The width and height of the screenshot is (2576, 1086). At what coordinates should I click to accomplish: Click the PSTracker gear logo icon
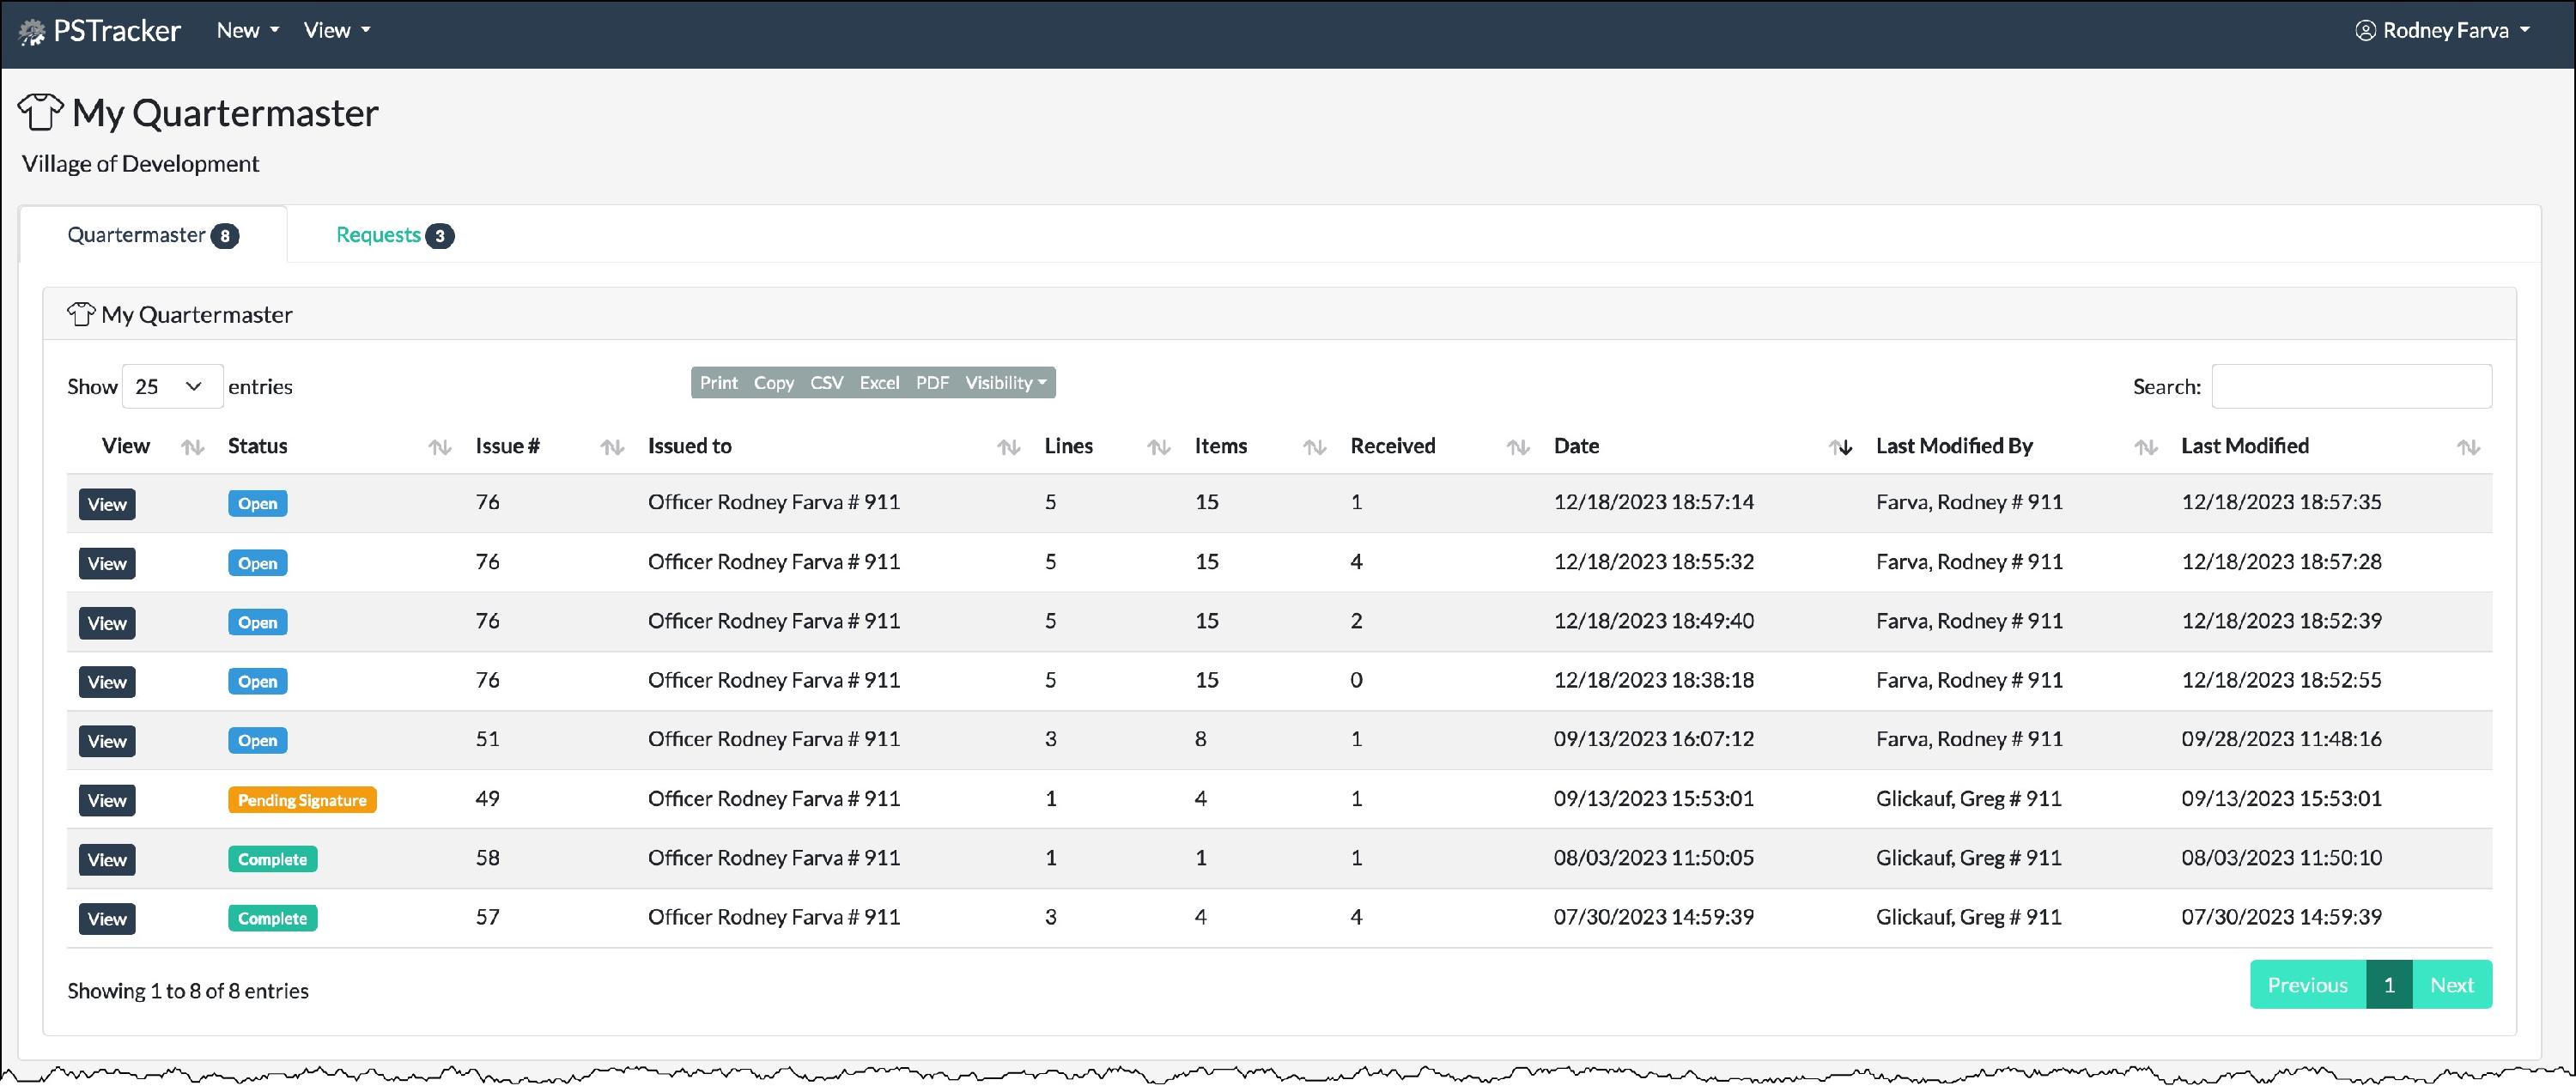point(32,32)
